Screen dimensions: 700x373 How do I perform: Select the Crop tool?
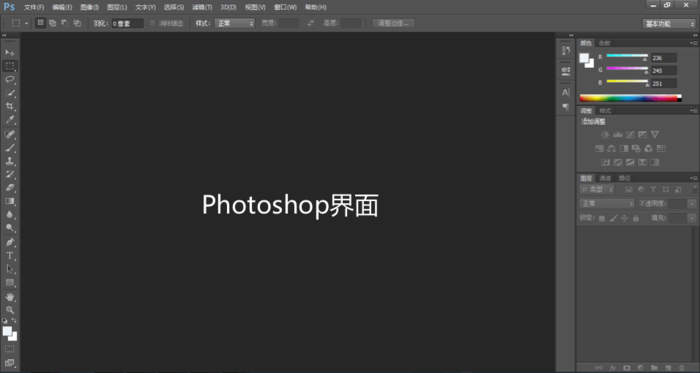click(x=10, y=107)
